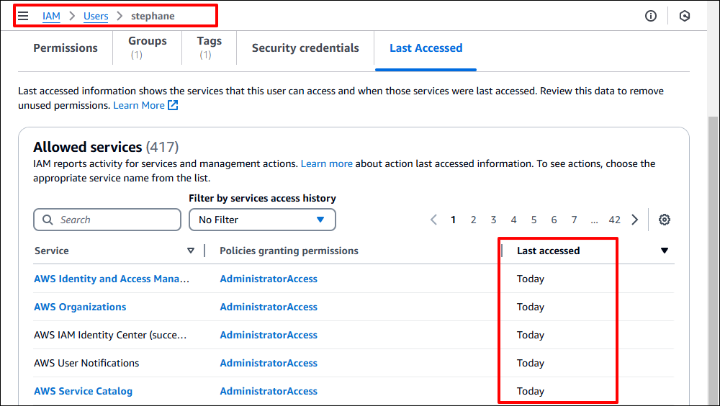Click in the services Search field

coord(107,220)
